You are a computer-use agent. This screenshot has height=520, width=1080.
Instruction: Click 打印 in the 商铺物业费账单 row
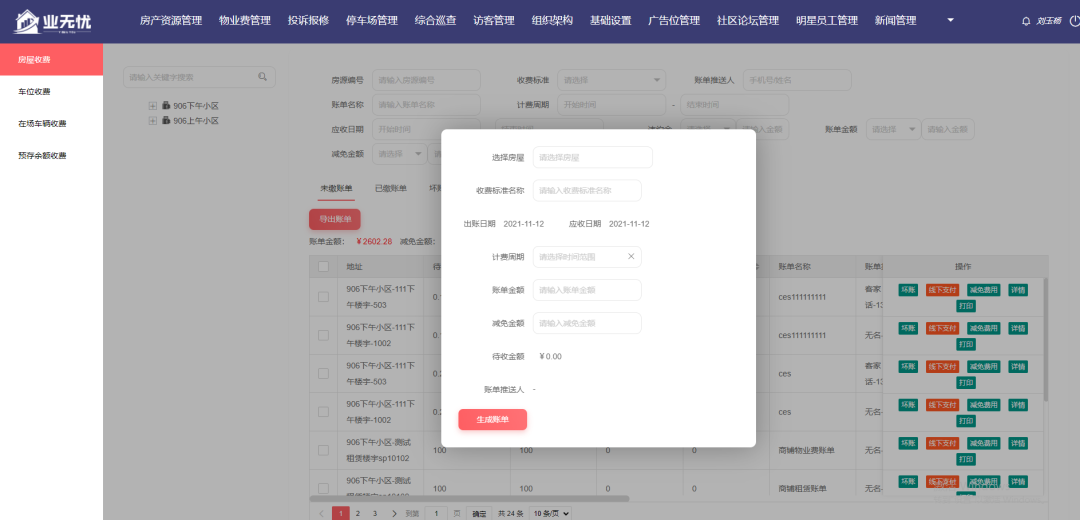[x=966, y=459]
